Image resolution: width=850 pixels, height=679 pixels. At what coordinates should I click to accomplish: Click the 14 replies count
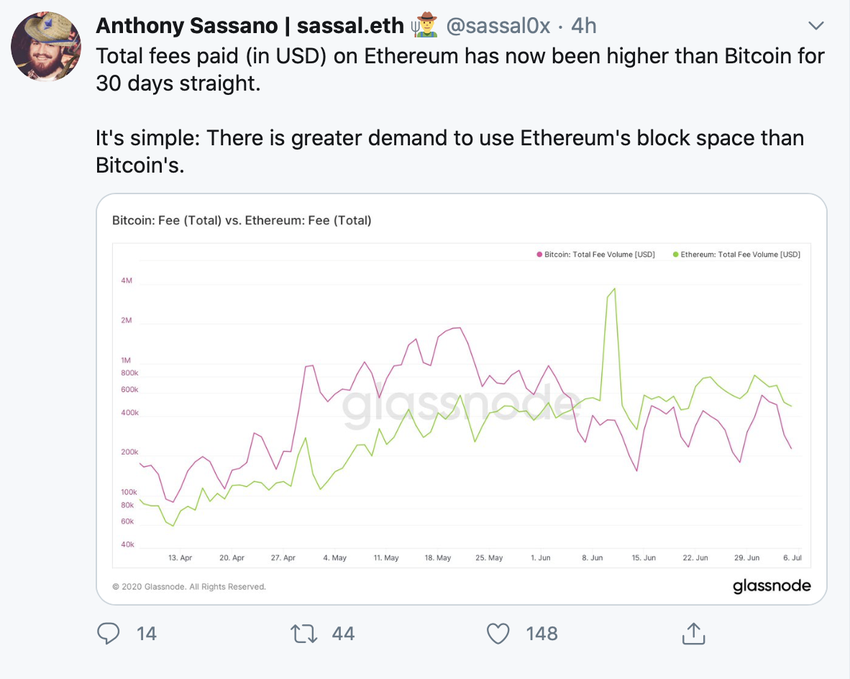tap(146, 633)
